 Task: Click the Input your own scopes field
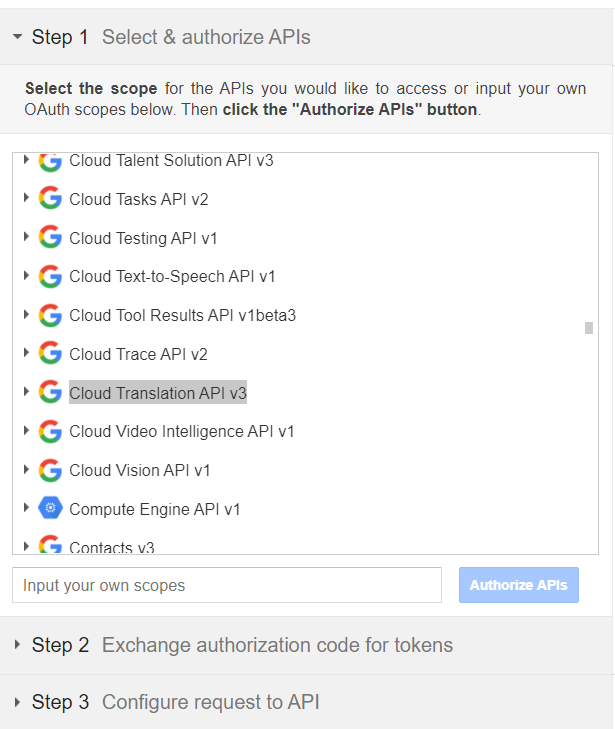point(226,585)
